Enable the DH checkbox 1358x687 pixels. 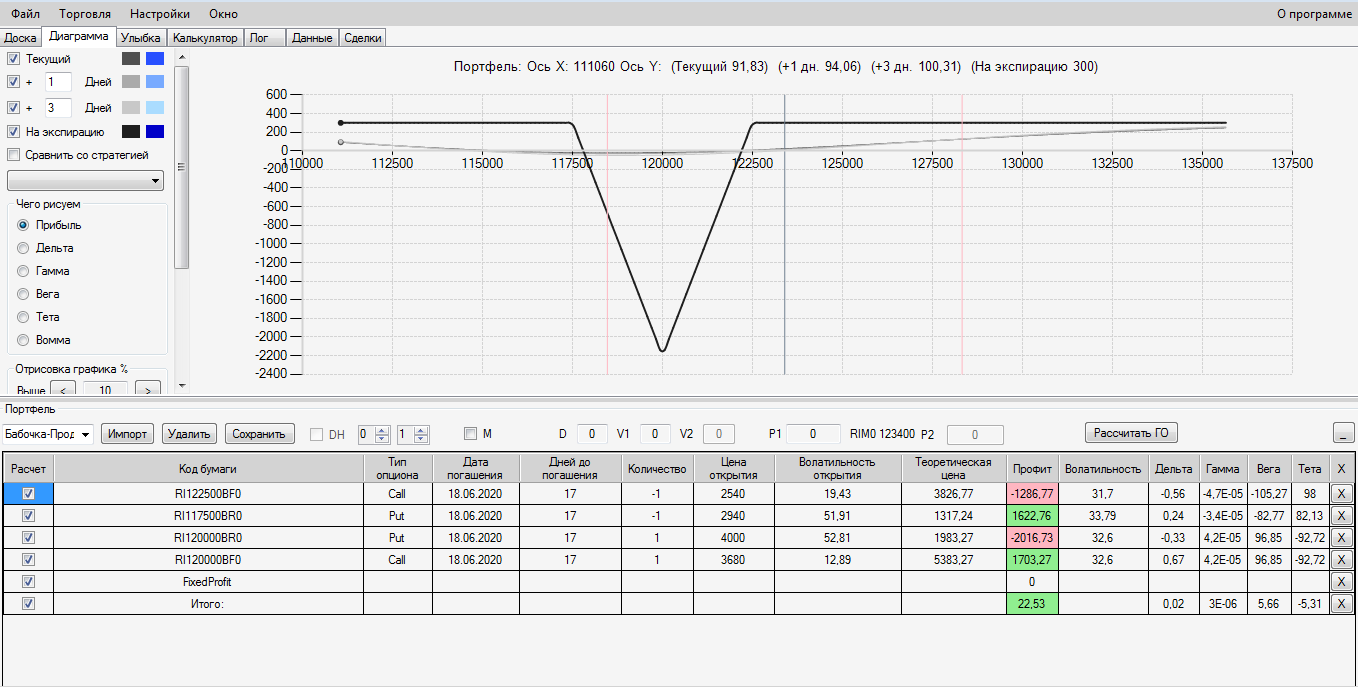pyautogui.click(x=316, y=434)
